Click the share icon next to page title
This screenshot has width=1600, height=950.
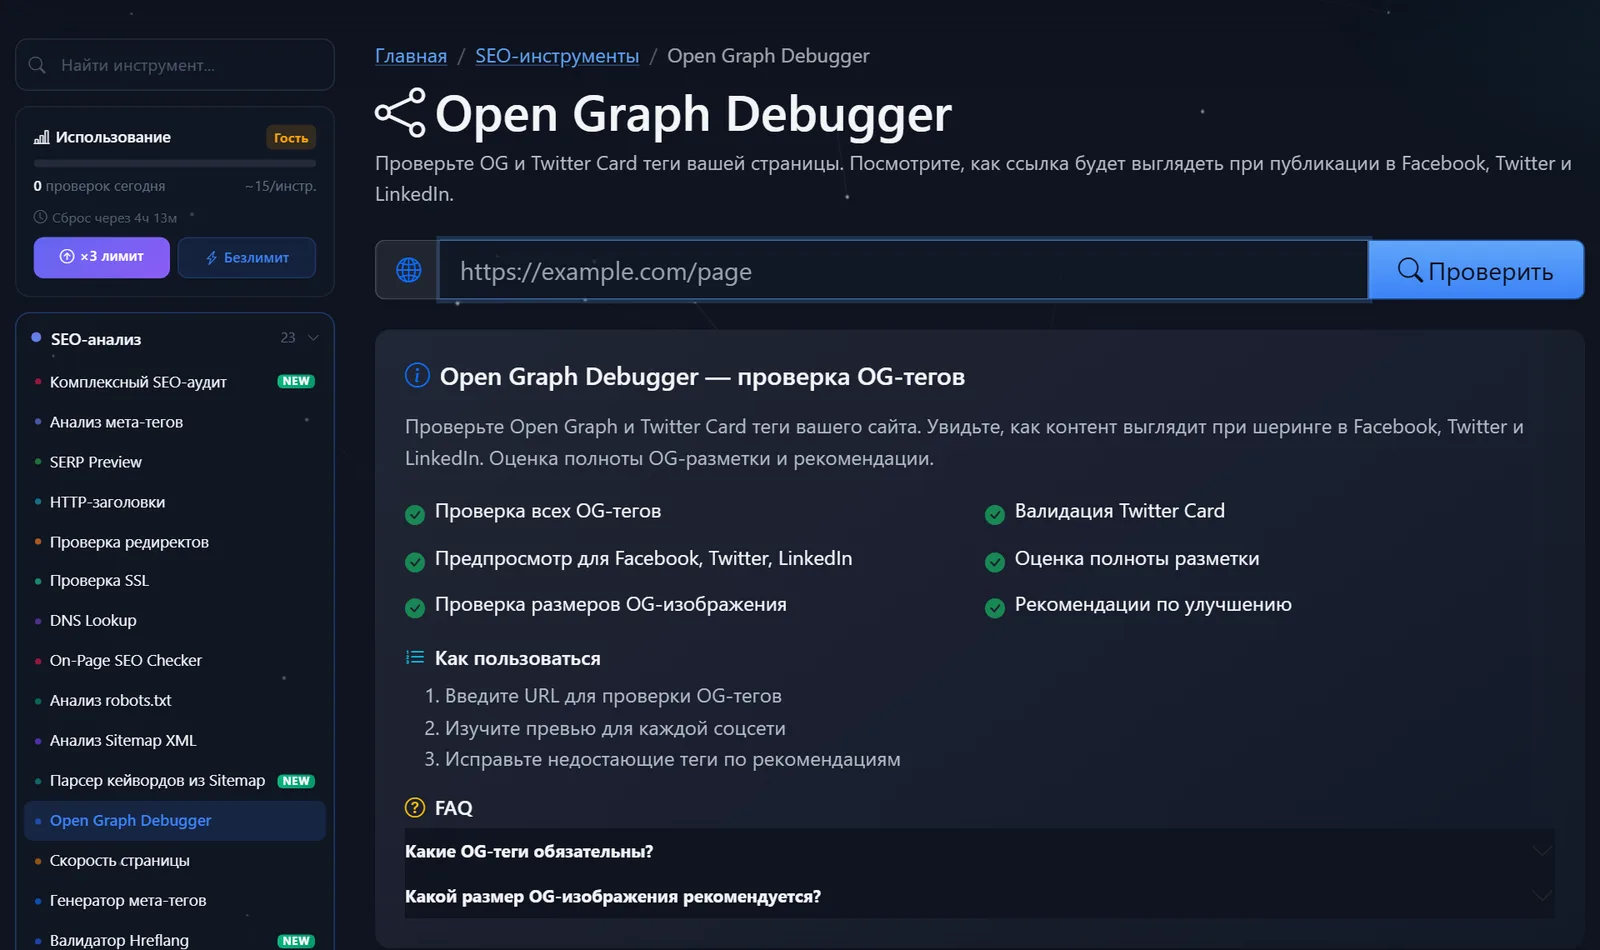400,113
